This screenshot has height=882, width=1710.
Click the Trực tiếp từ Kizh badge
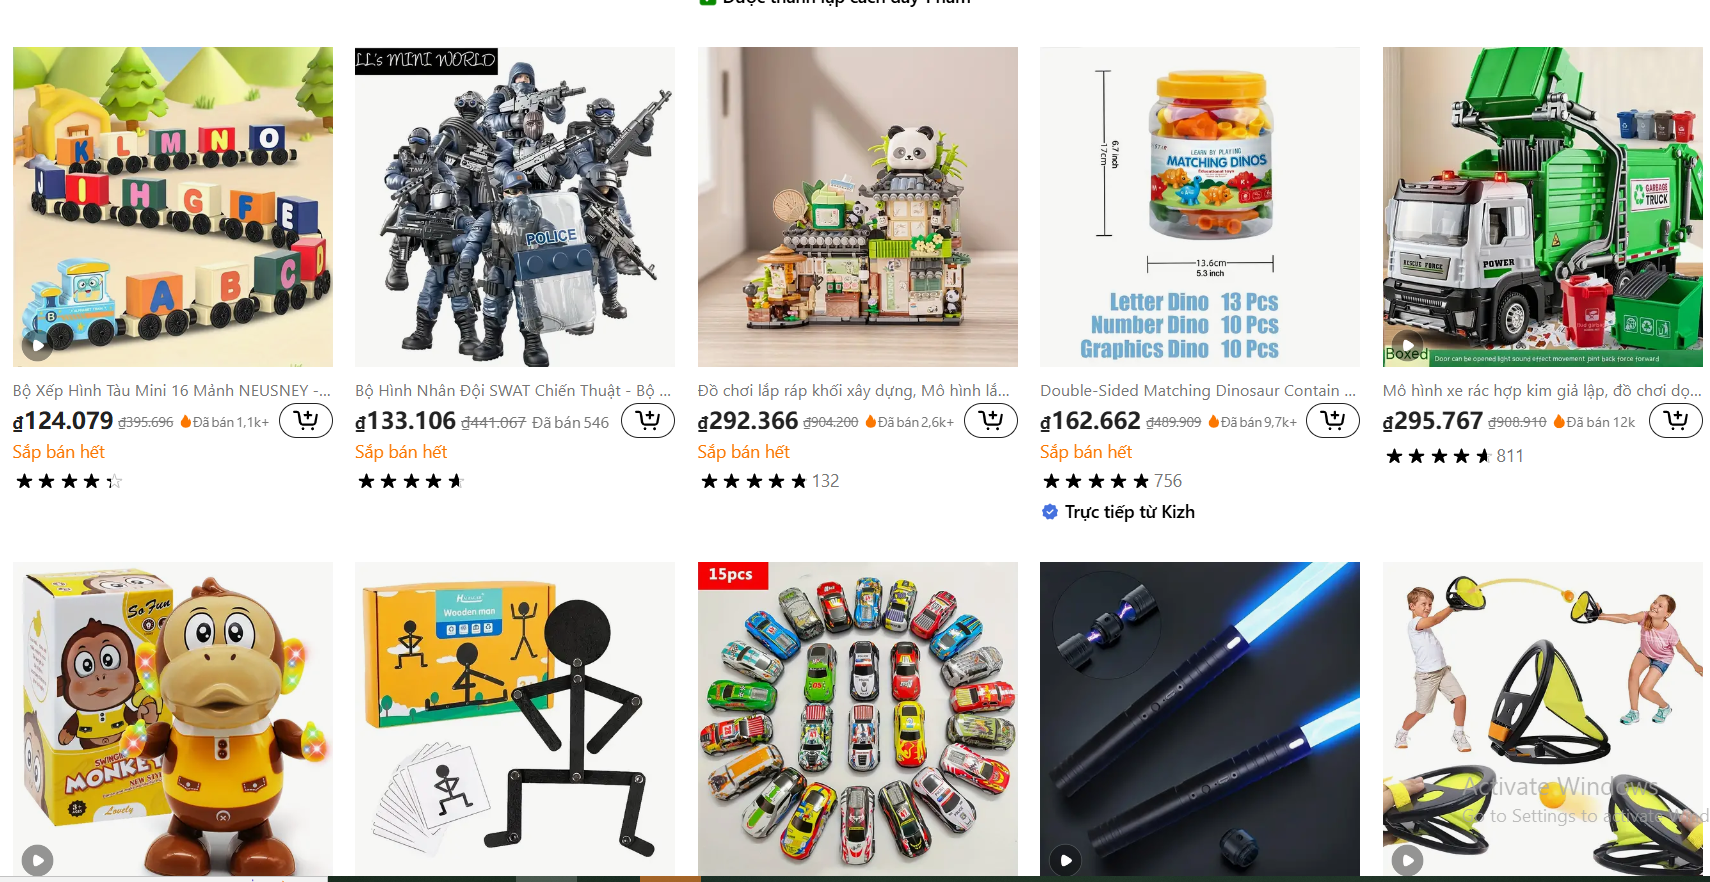(1118, 512)
